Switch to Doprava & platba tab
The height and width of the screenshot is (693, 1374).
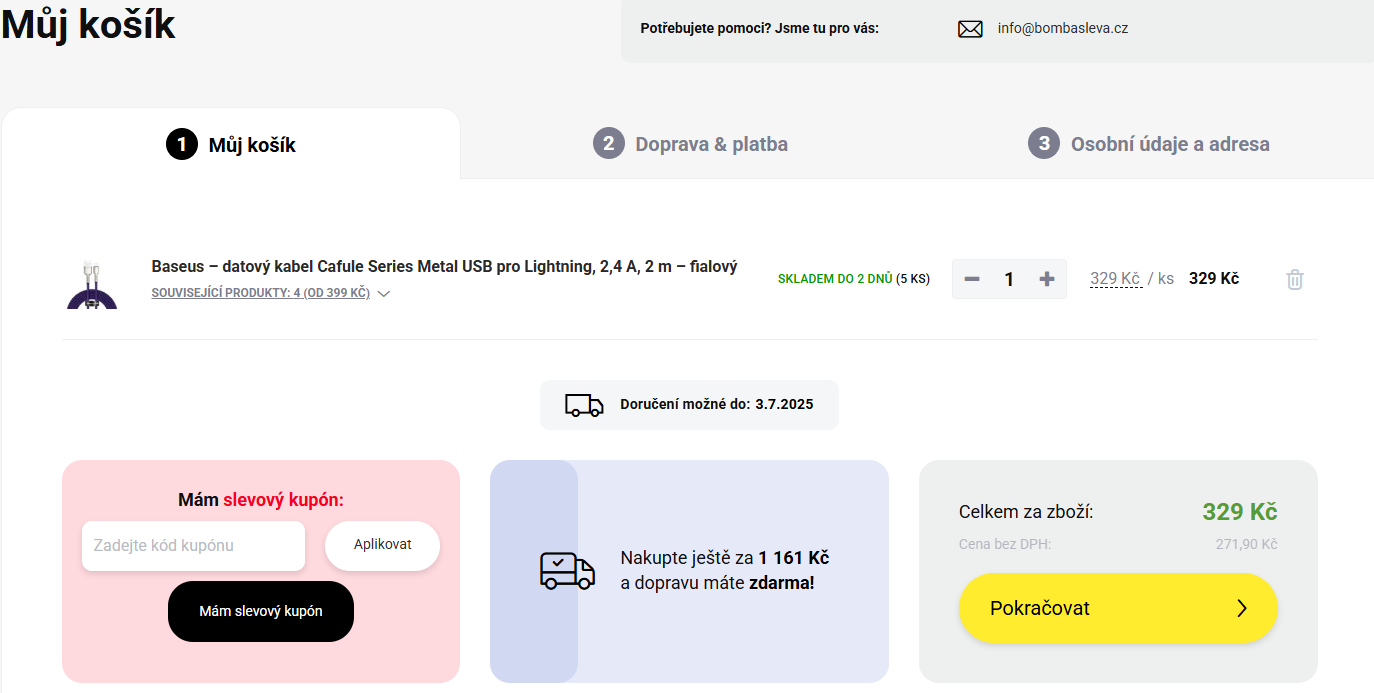pos(711,144)
